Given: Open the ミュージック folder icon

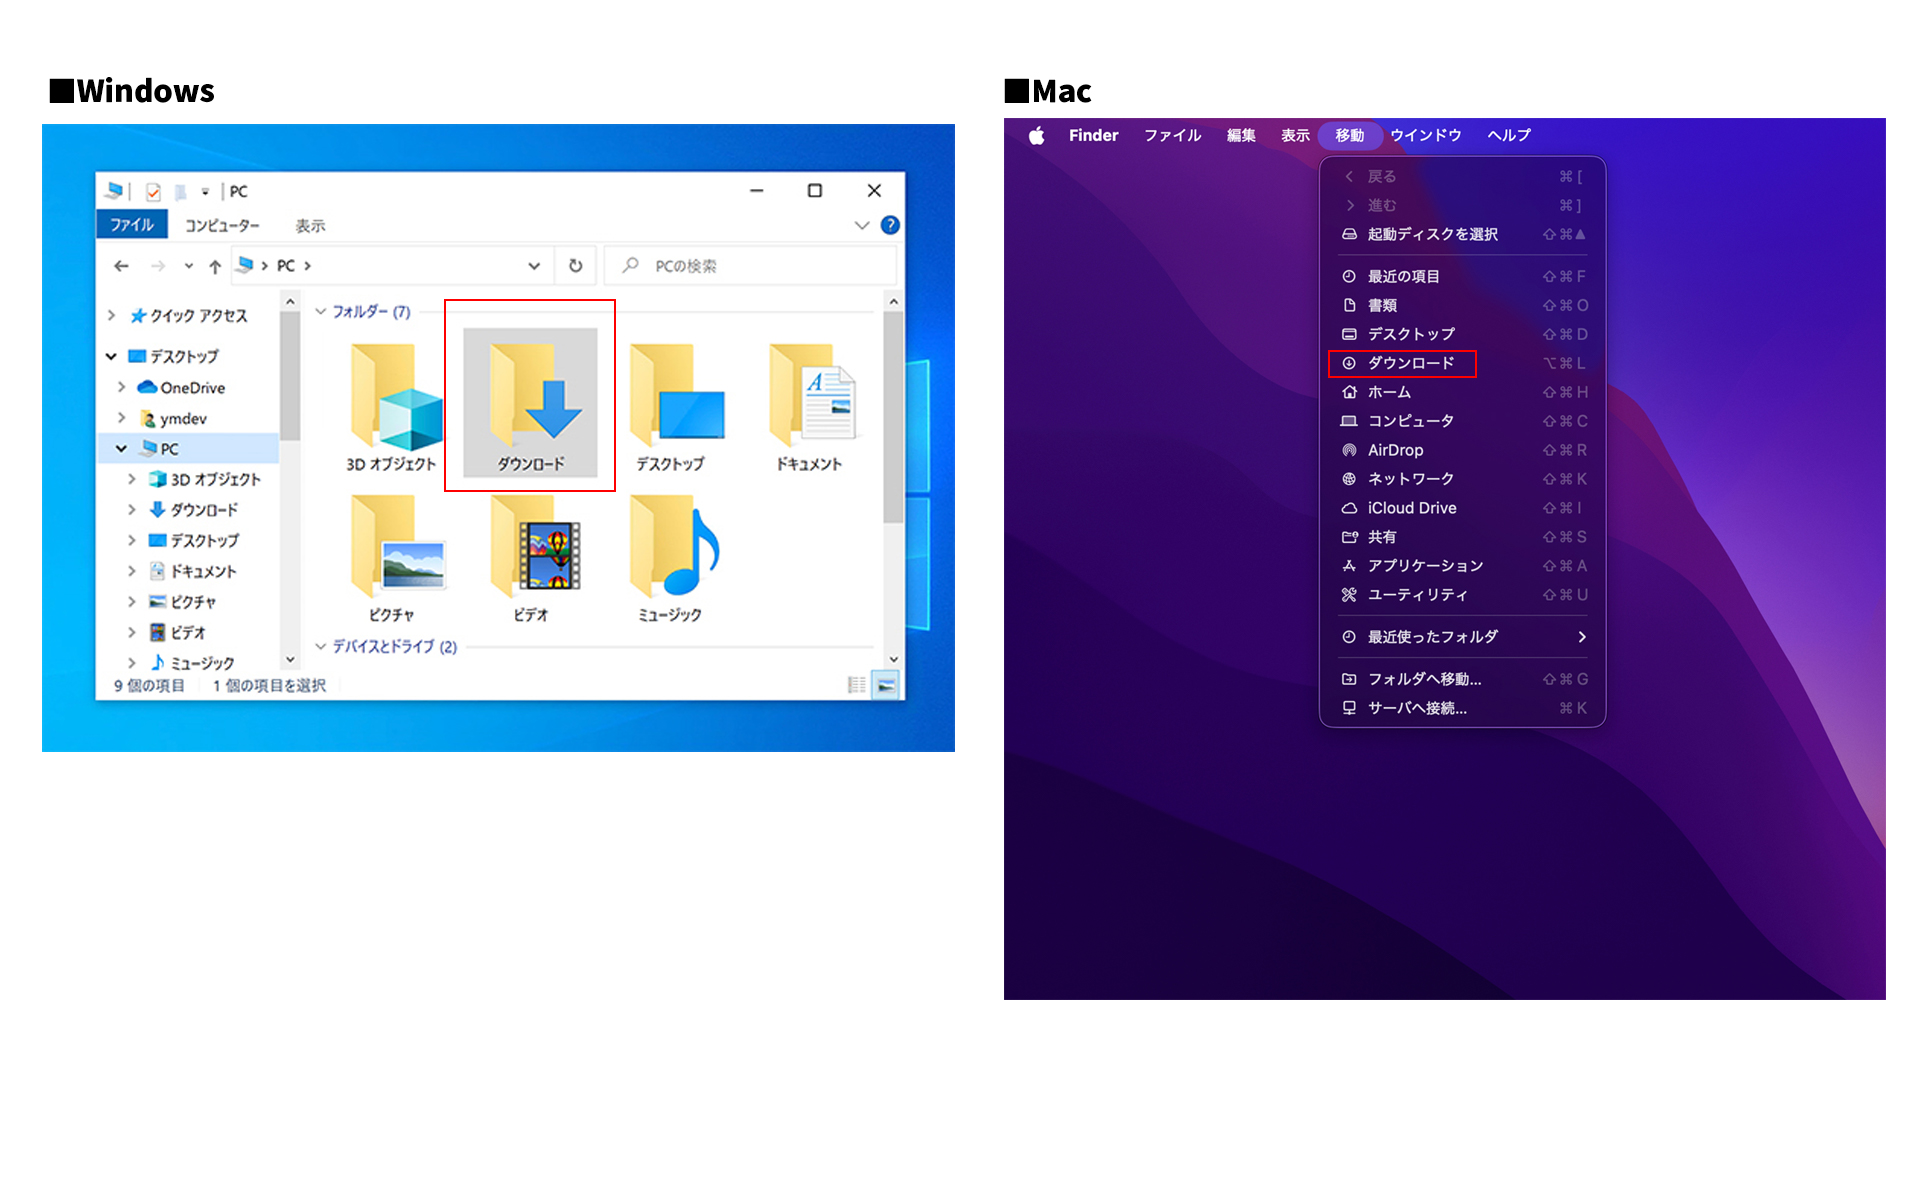Looking at the screenshot, I should [x=671, y=552].
